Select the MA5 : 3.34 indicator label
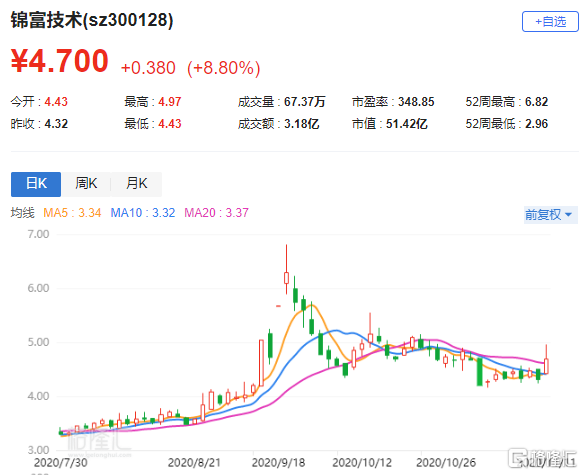This screenshot has height=475, width=583. [72, 213]
